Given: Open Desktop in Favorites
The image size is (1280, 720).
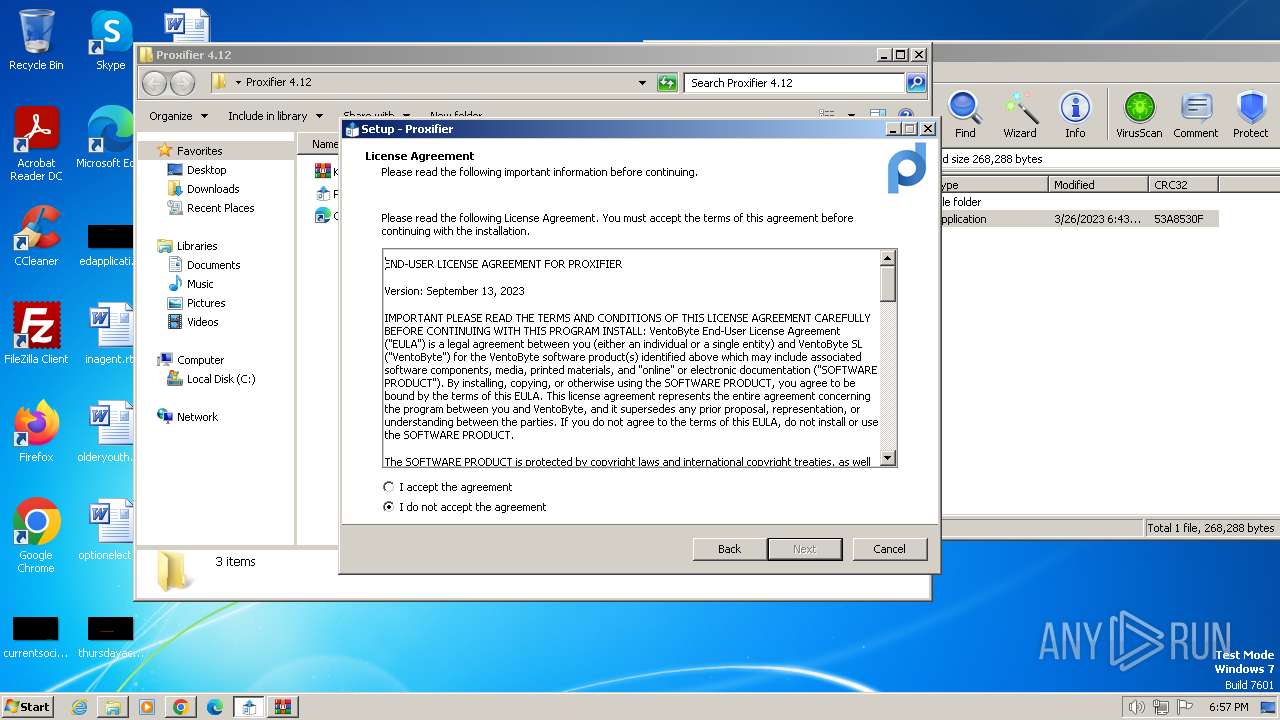Looking at the screenshot, I should click(206, 170).
